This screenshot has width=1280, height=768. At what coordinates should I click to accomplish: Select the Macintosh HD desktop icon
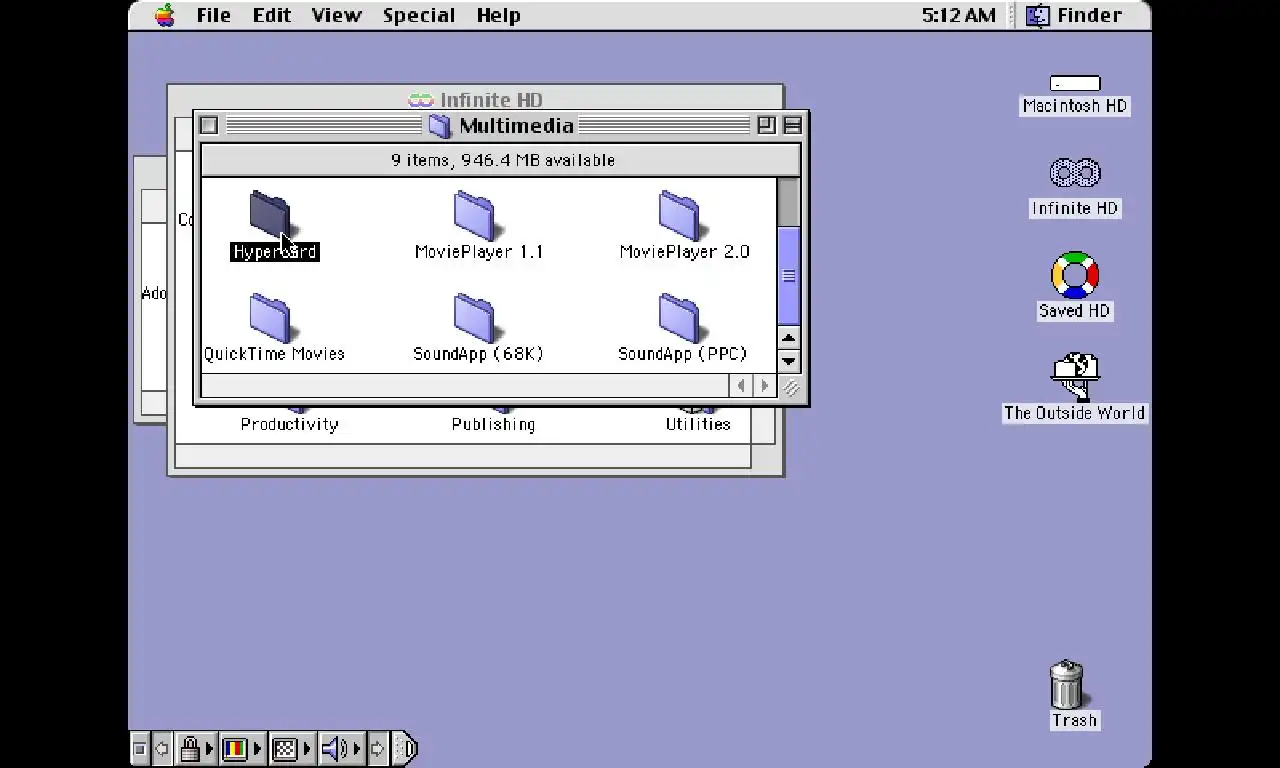point(1075,84)
